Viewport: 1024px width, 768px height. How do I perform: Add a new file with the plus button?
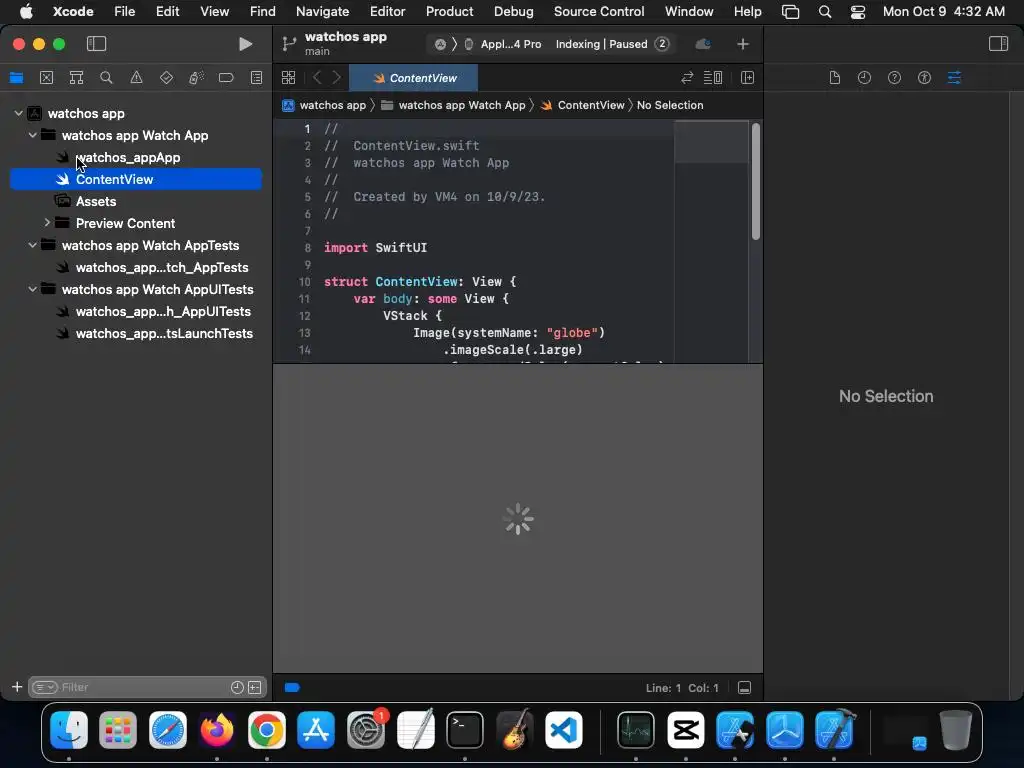(17, 687)
